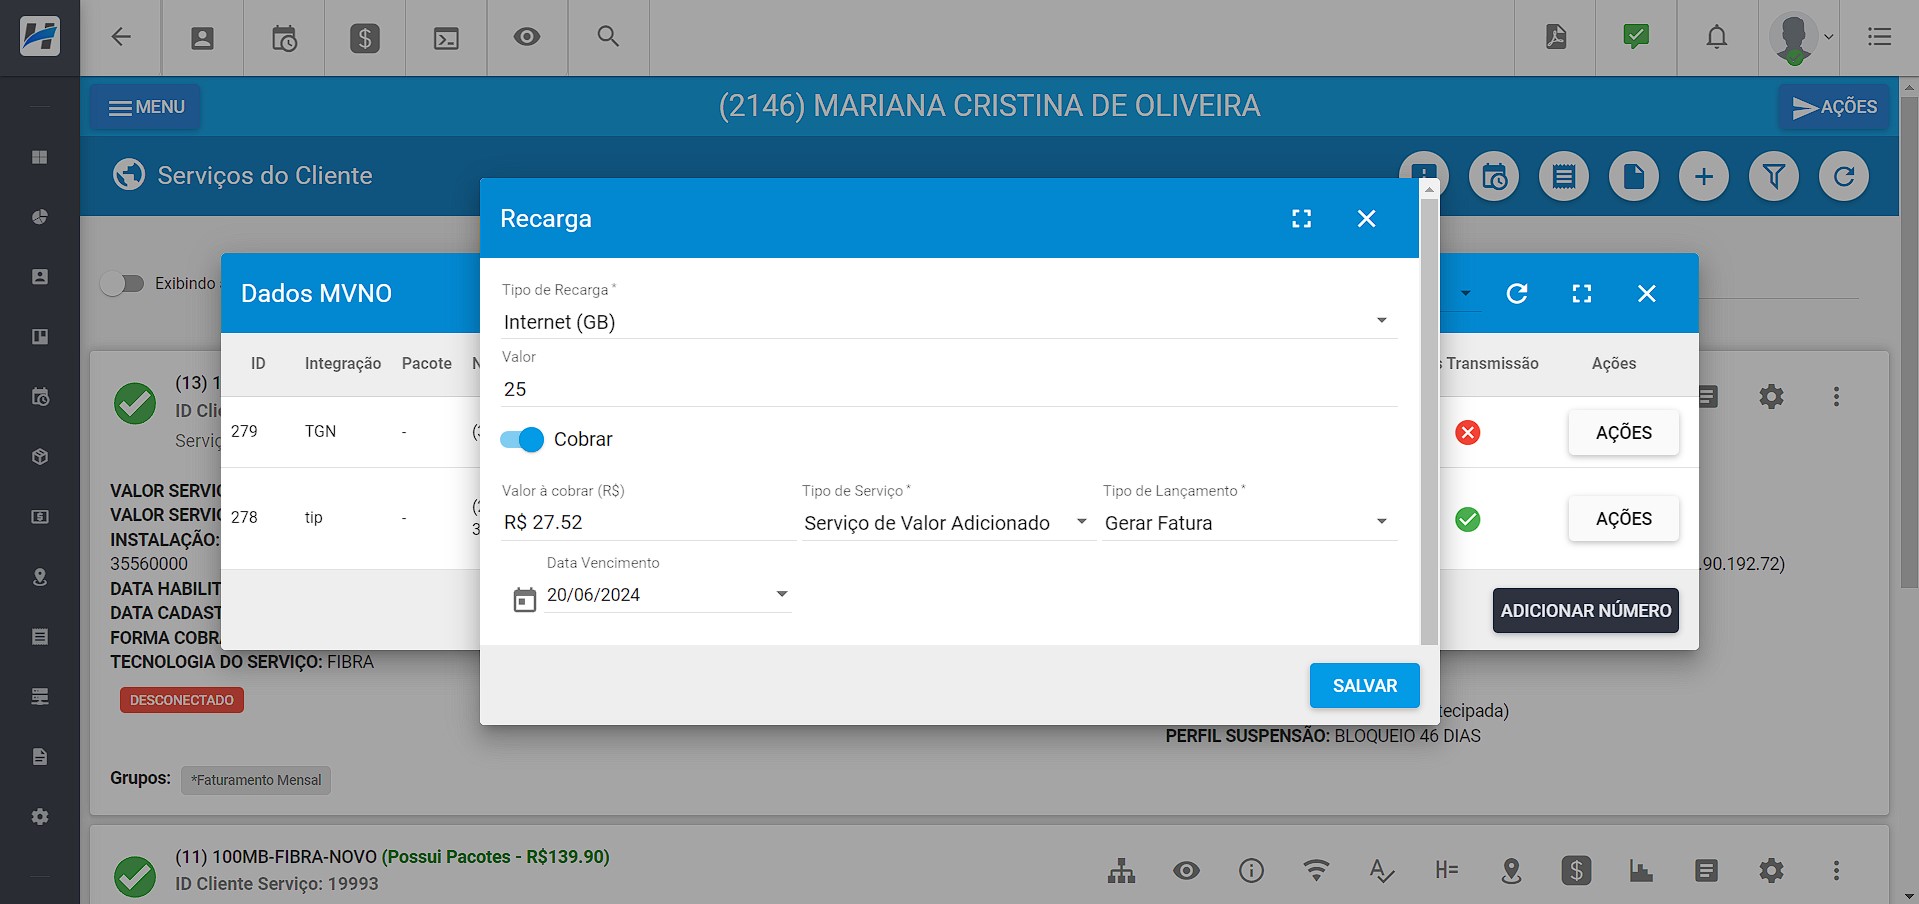Click the Valor input field showing 25
The height and width of the screenshot is (904, 1919).
click(x=949, y=389)
